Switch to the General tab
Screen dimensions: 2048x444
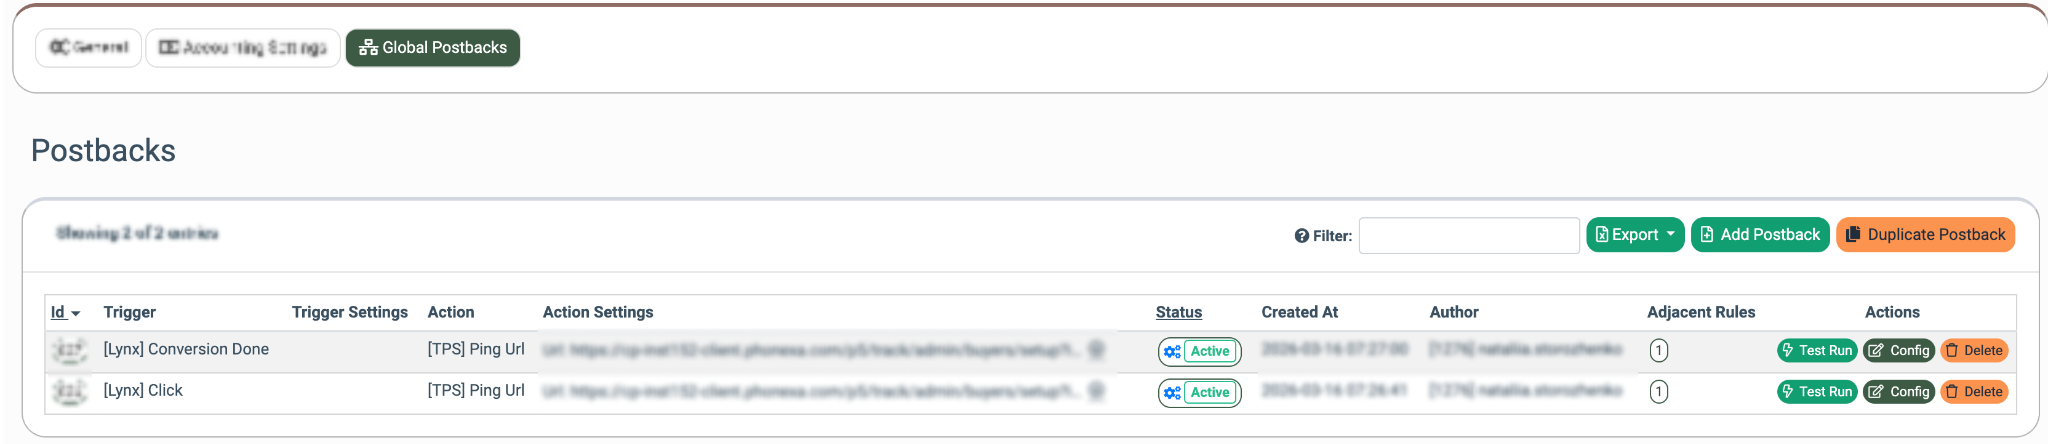(x=89, y=48)
